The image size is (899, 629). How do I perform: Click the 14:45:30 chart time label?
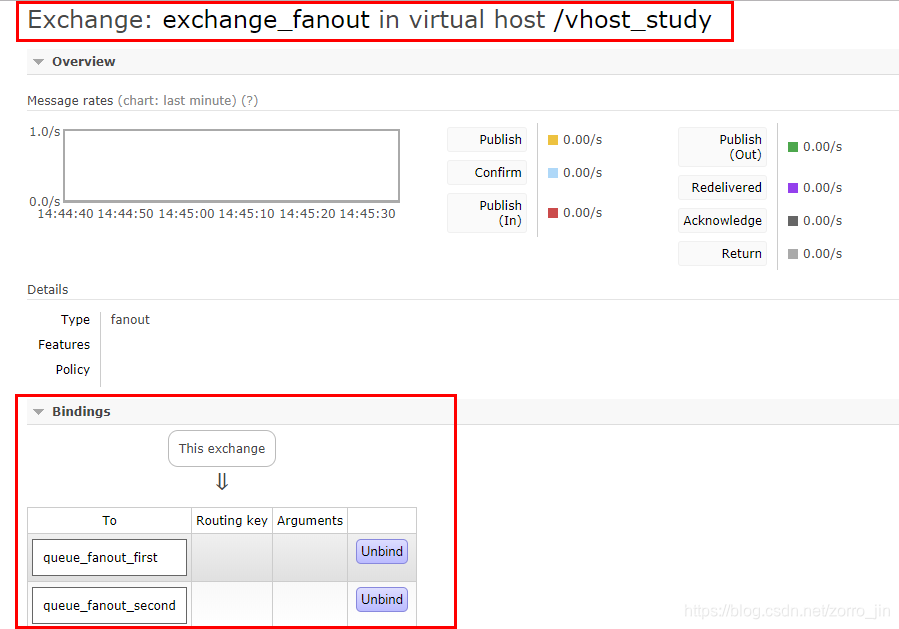[x=368, y=214]
